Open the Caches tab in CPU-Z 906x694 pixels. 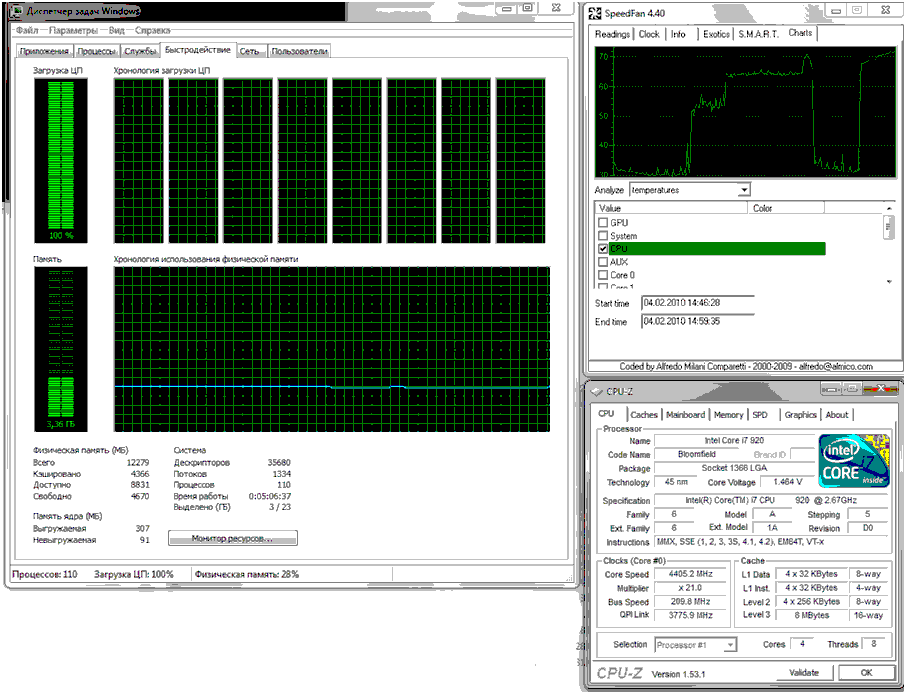(x=644, y=415)
